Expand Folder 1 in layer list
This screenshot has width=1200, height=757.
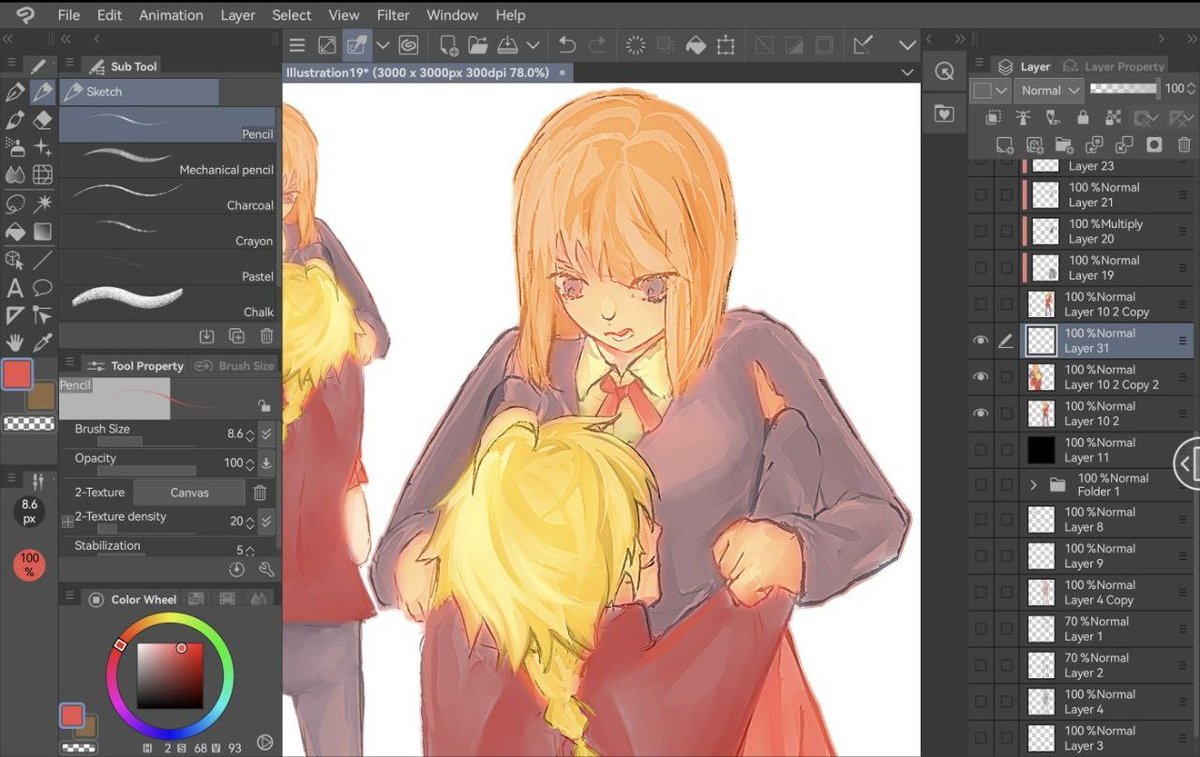(1034, 485)
